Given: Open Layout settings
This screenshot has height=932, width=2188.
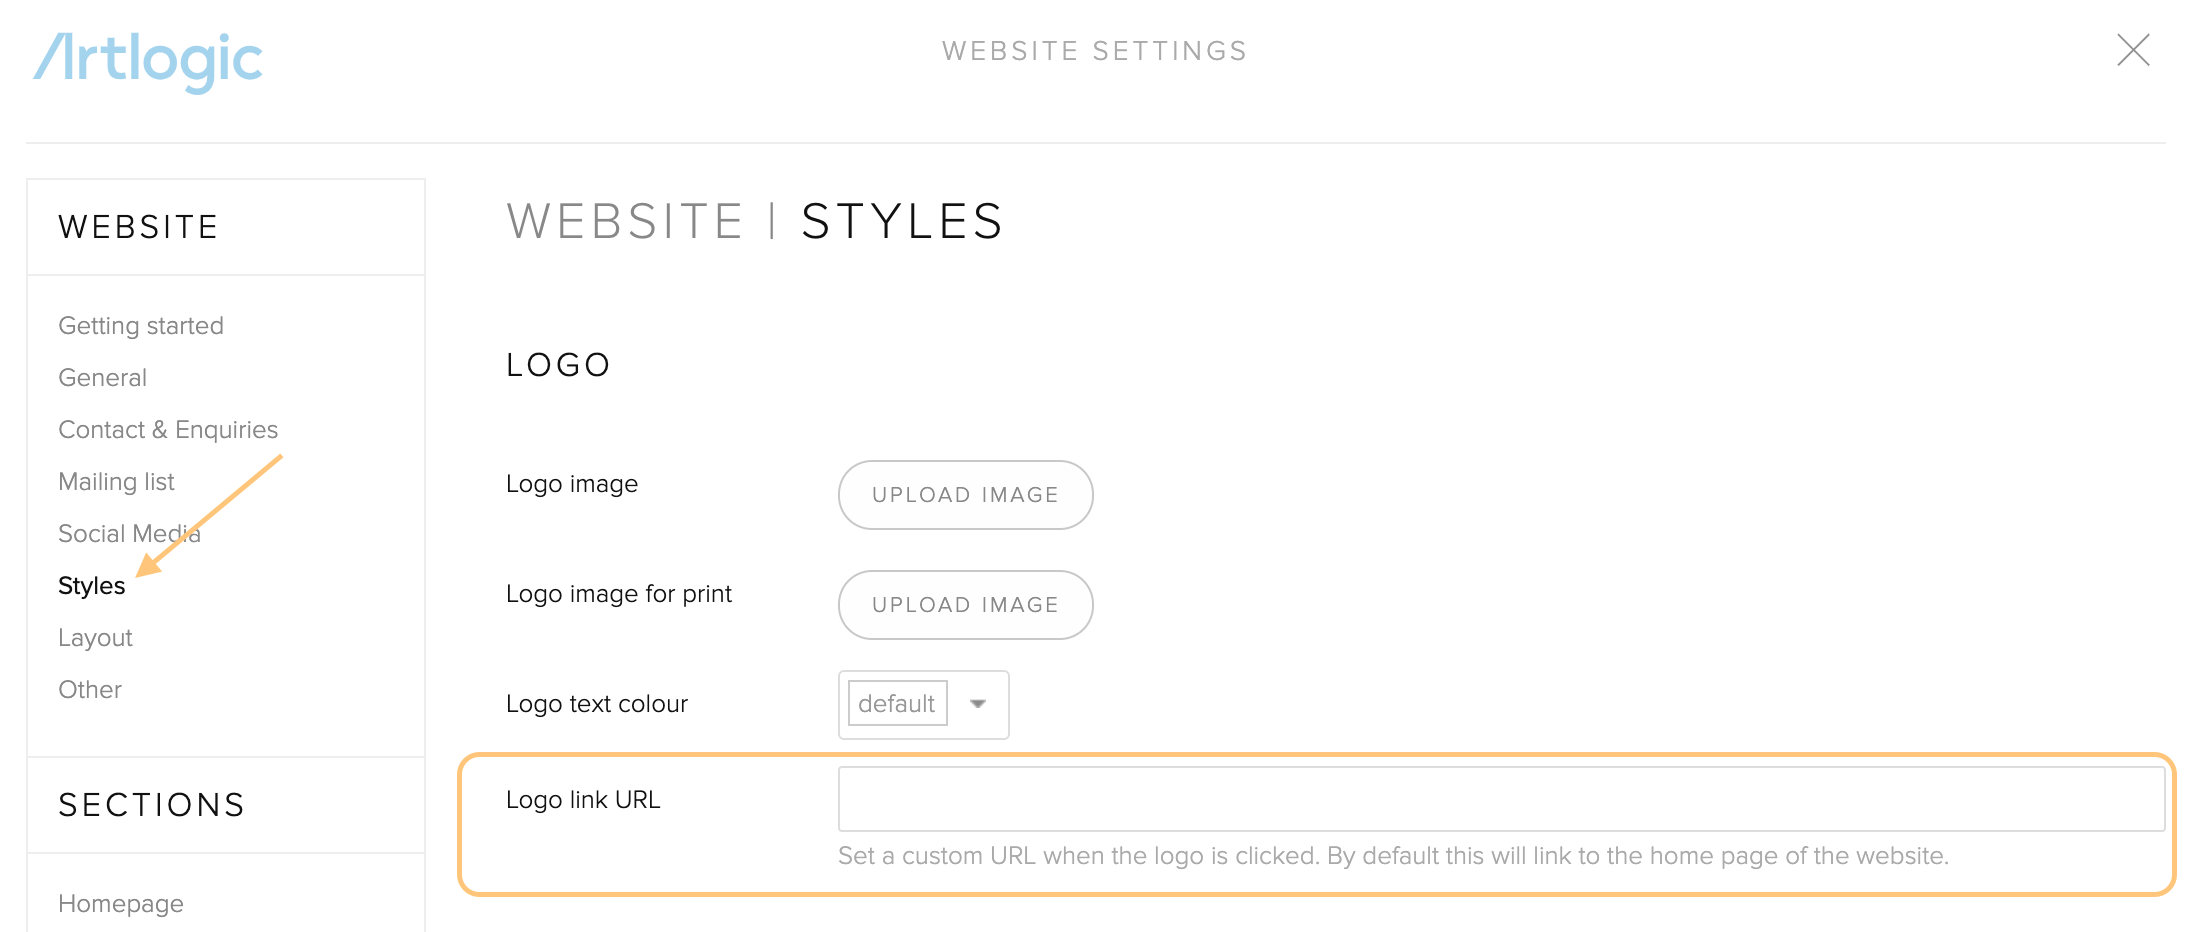Looking at the screenshot, I should click(95, 638).
